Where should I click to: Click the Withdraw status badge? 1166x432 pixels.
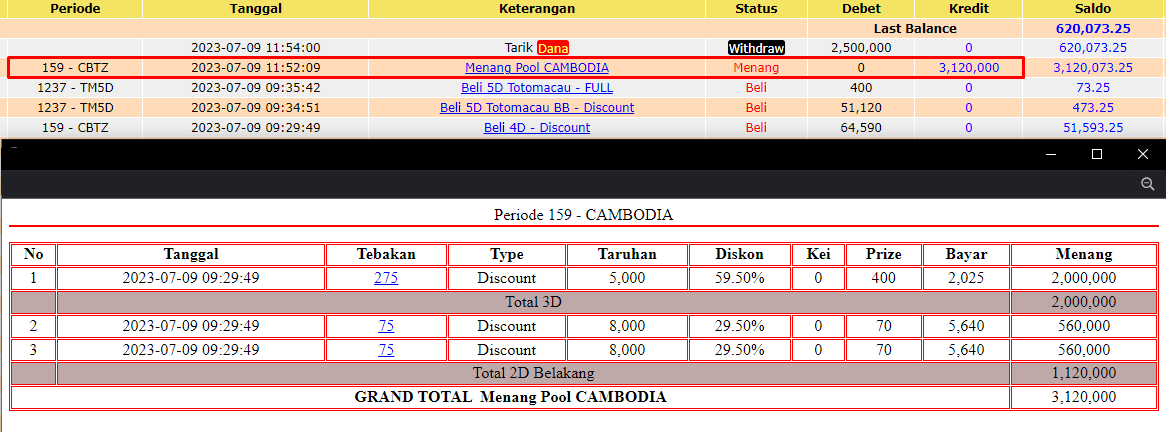coord(756,48)
